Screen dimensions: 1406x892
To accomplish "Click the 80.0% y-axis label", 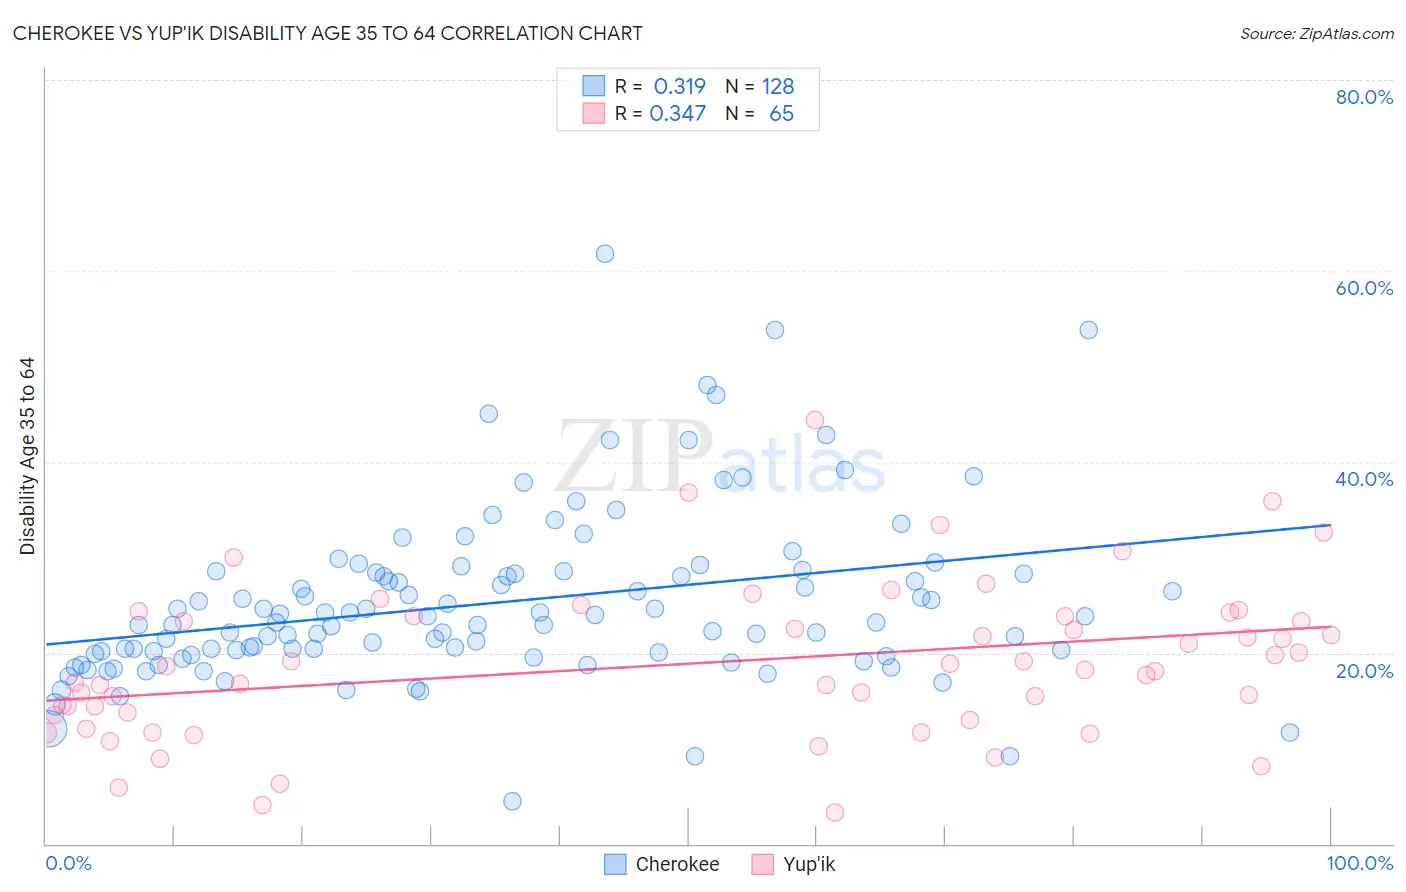I will [x=1364, y=97].
